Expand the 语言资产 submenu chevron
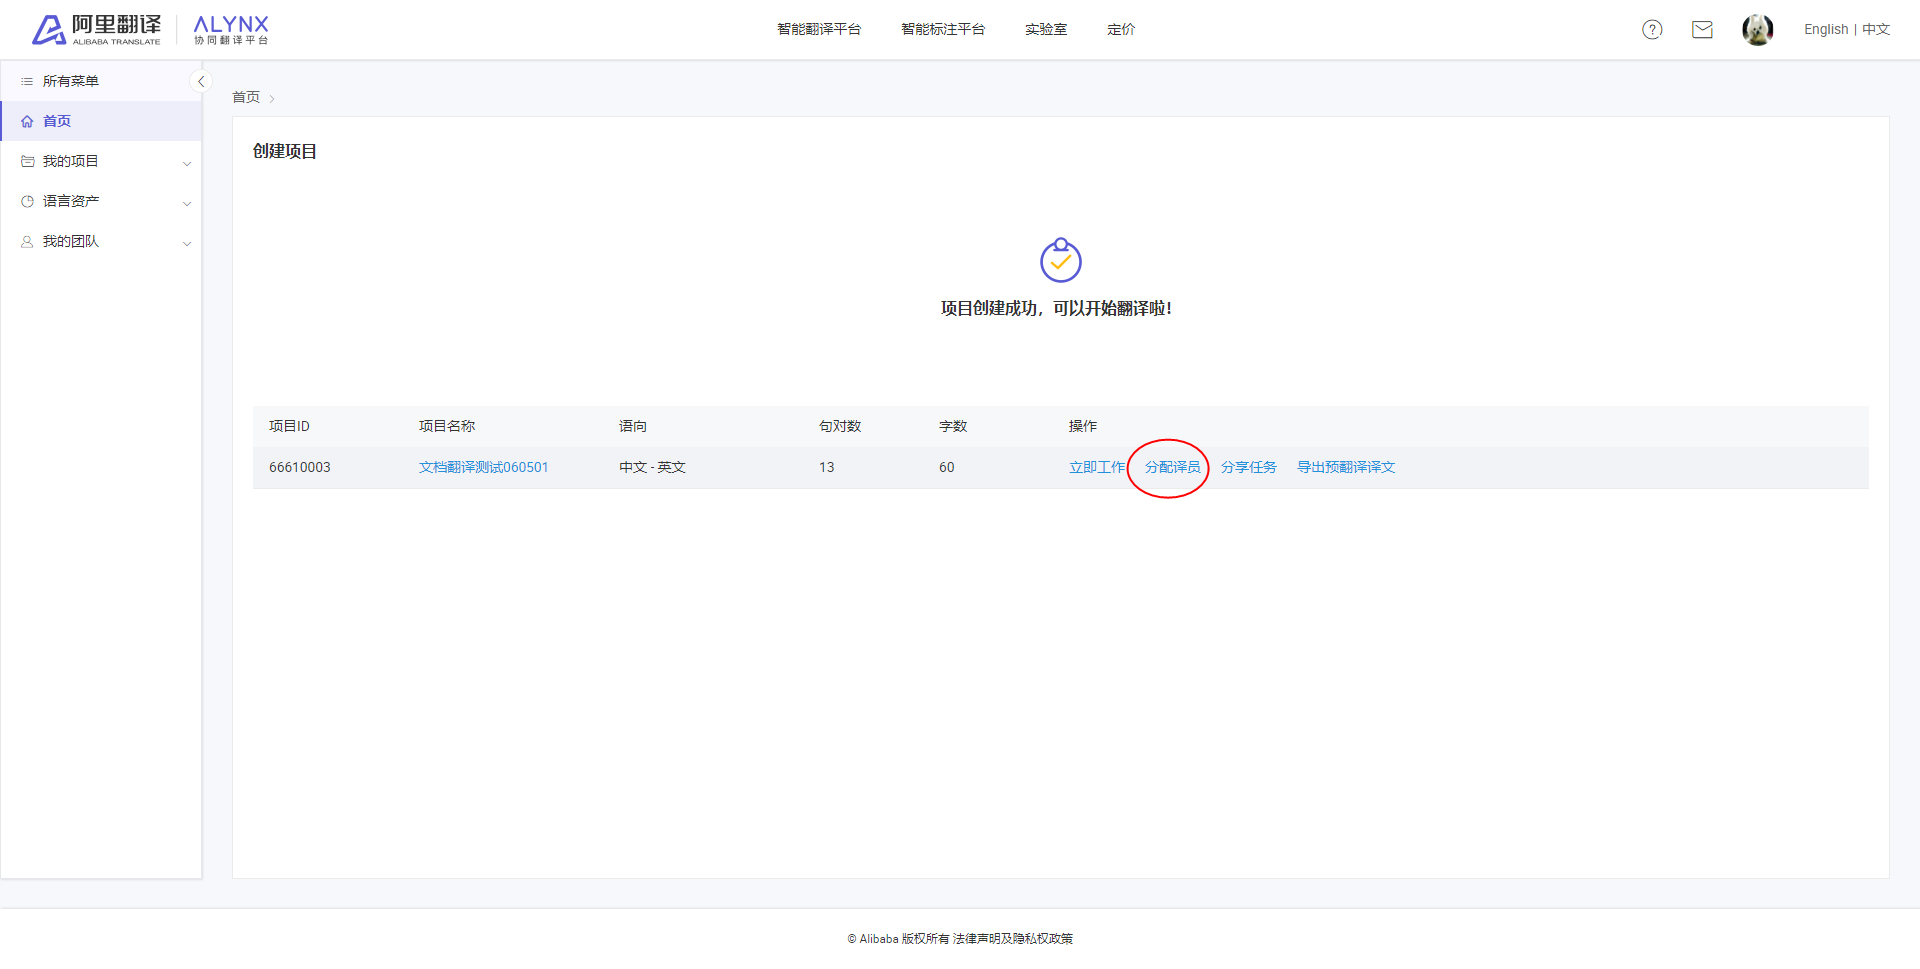The image size is (1920, 969). [x=186, y=203]
